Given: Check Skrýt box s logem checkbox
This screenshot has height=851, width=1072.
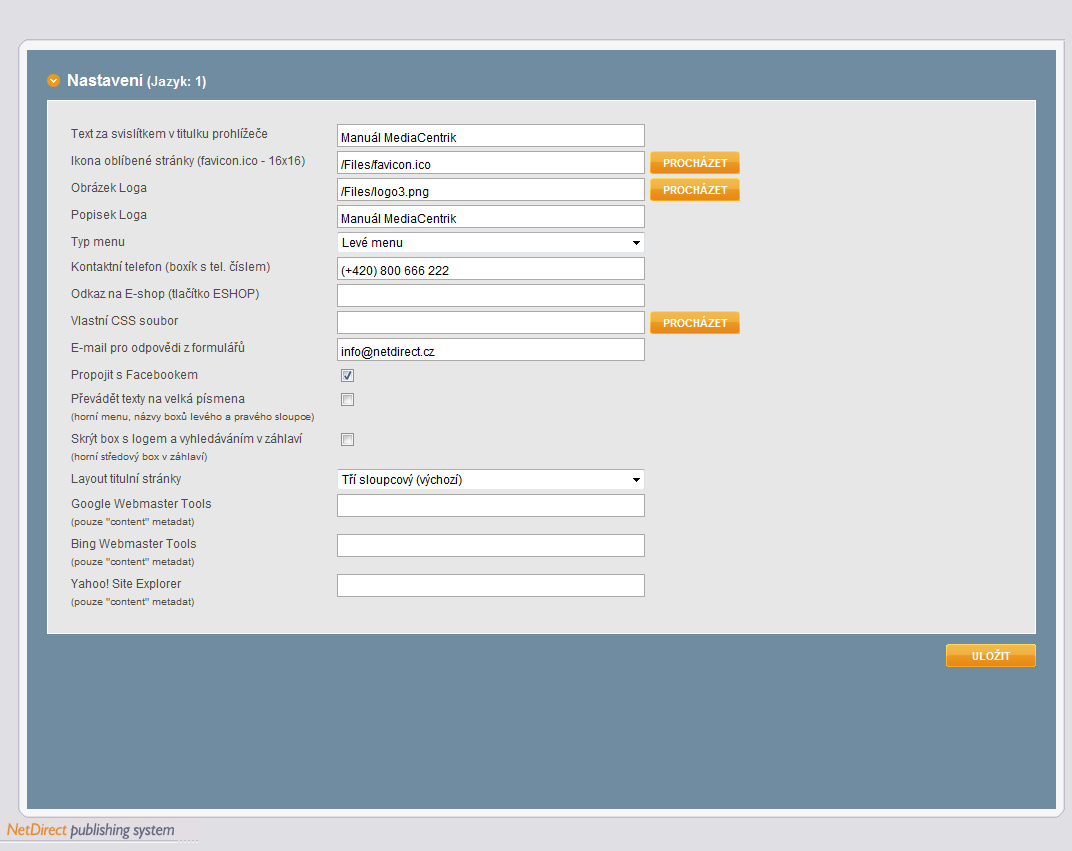Looking at the screenshot, I should (x=347, y=440).
